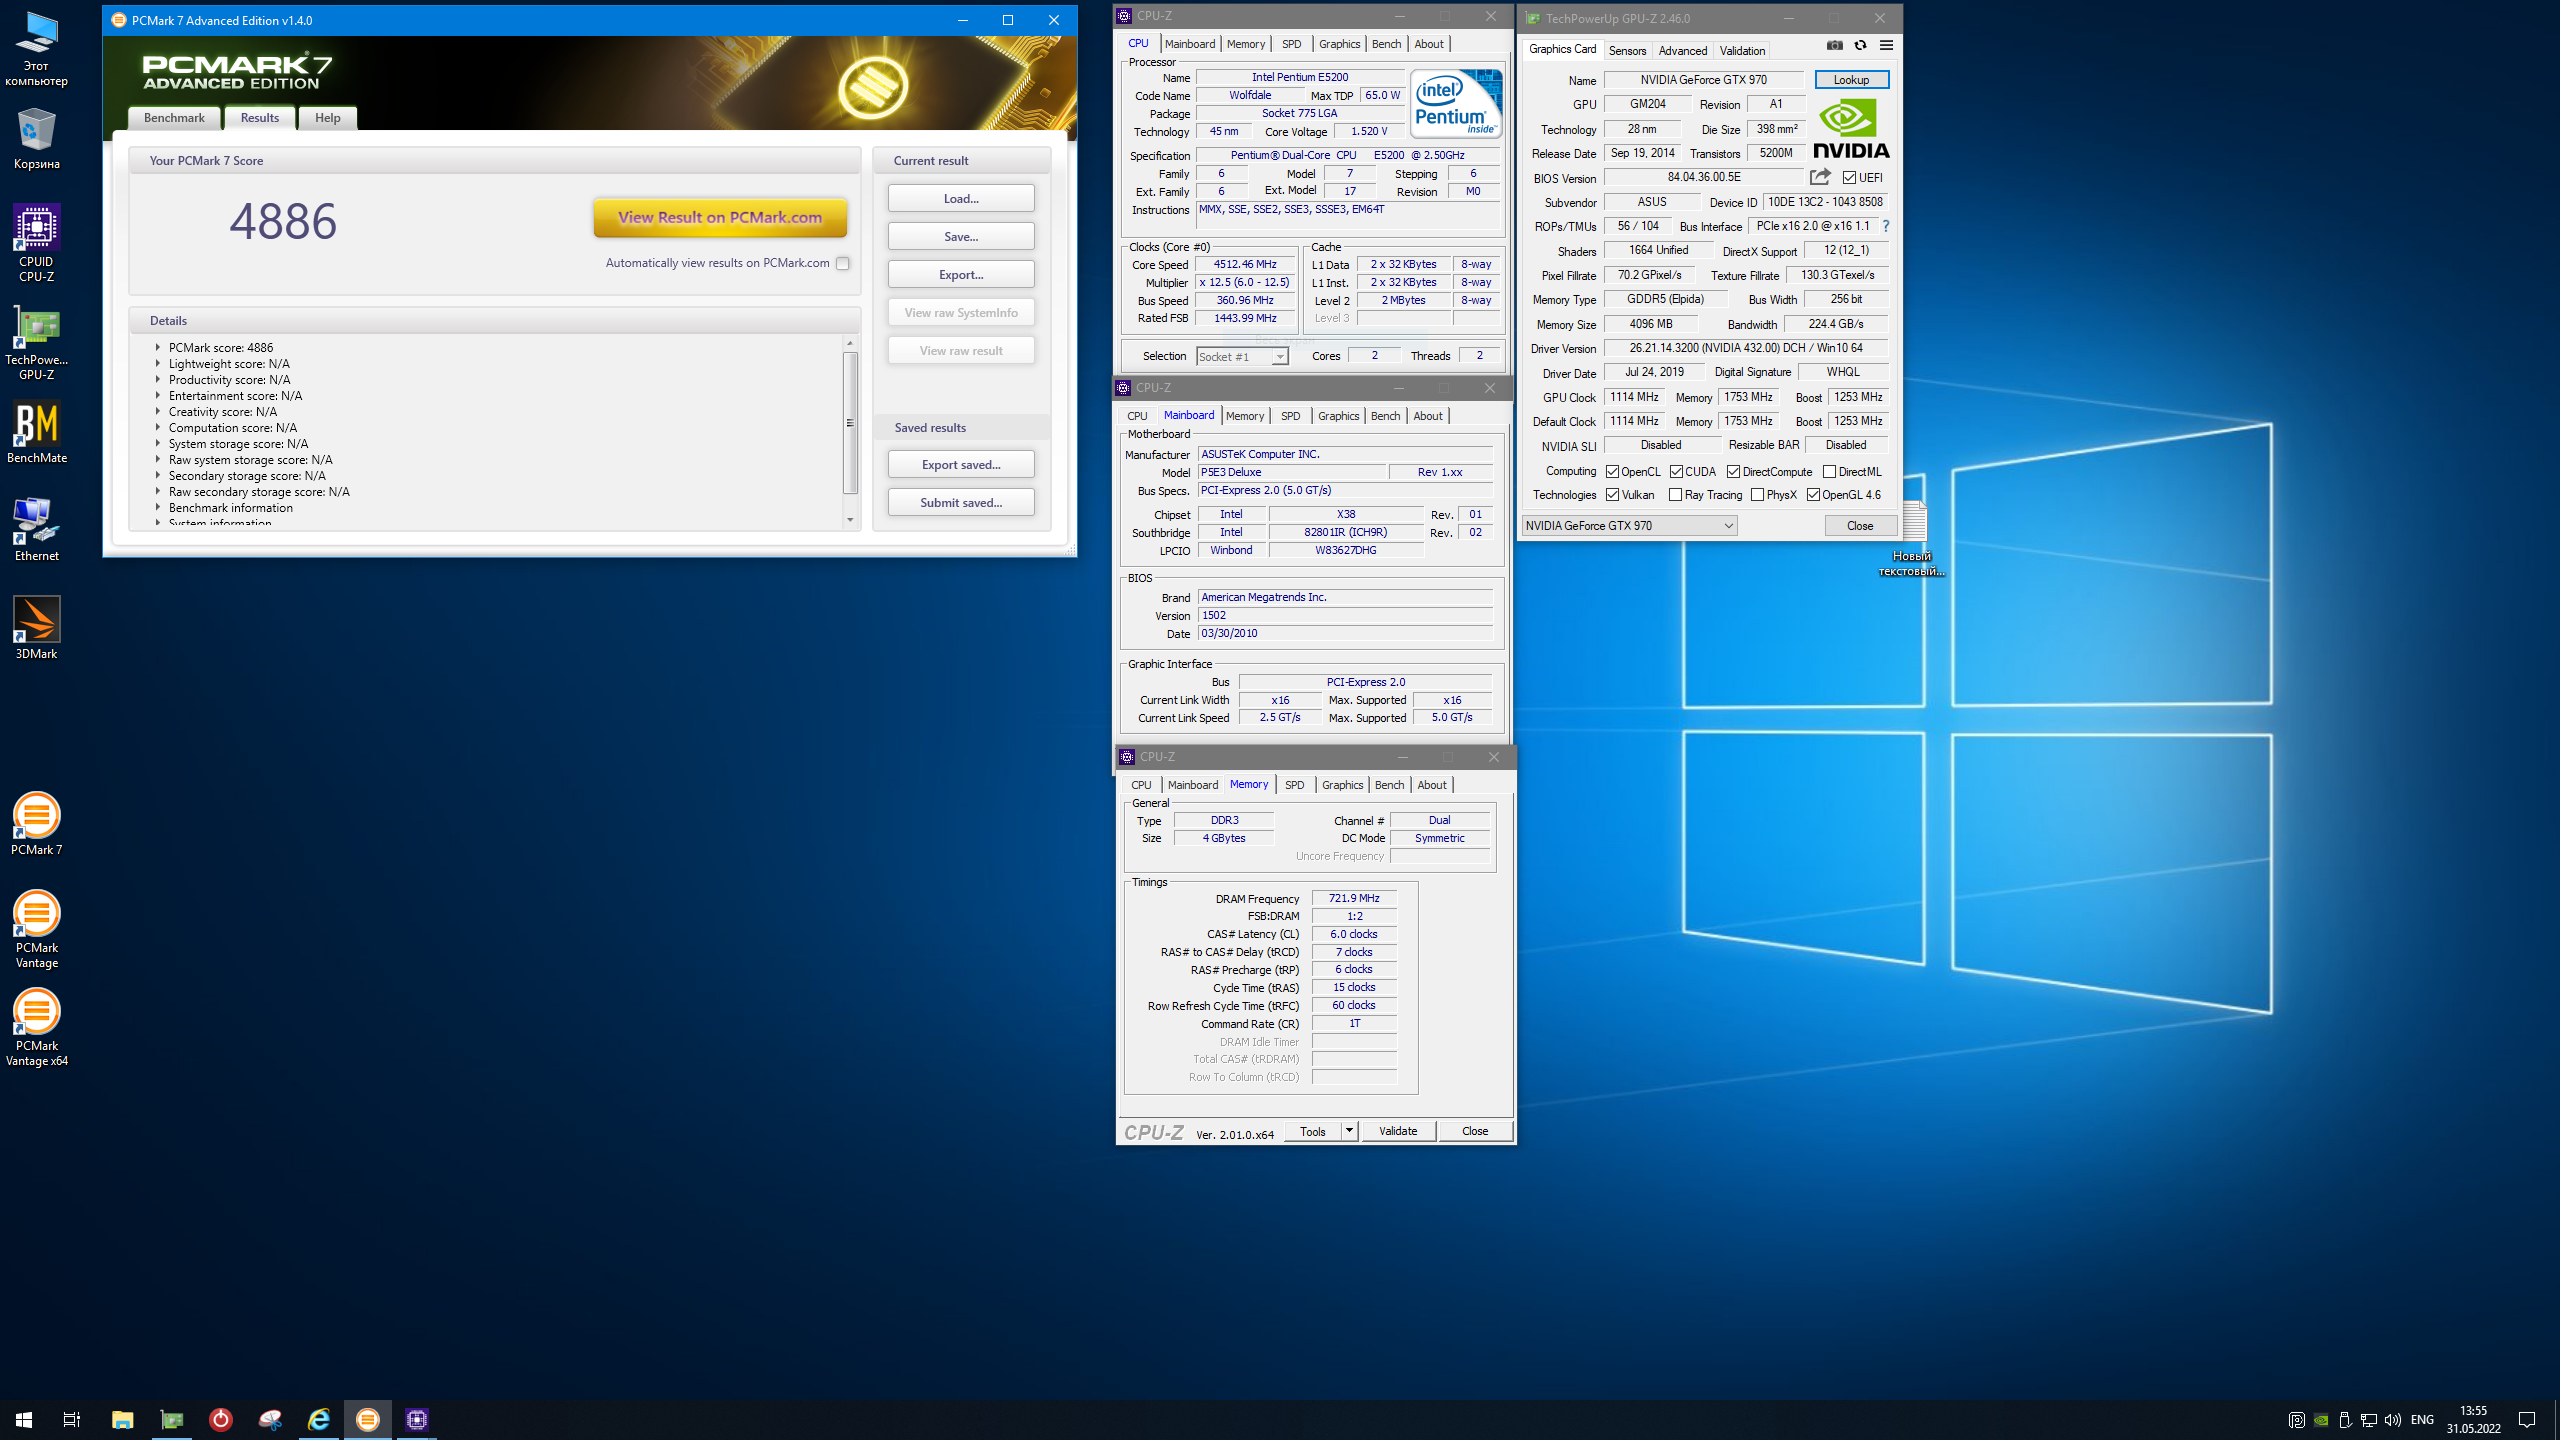Switch to PCMark 7 Benchmark tab

point(174,118)
